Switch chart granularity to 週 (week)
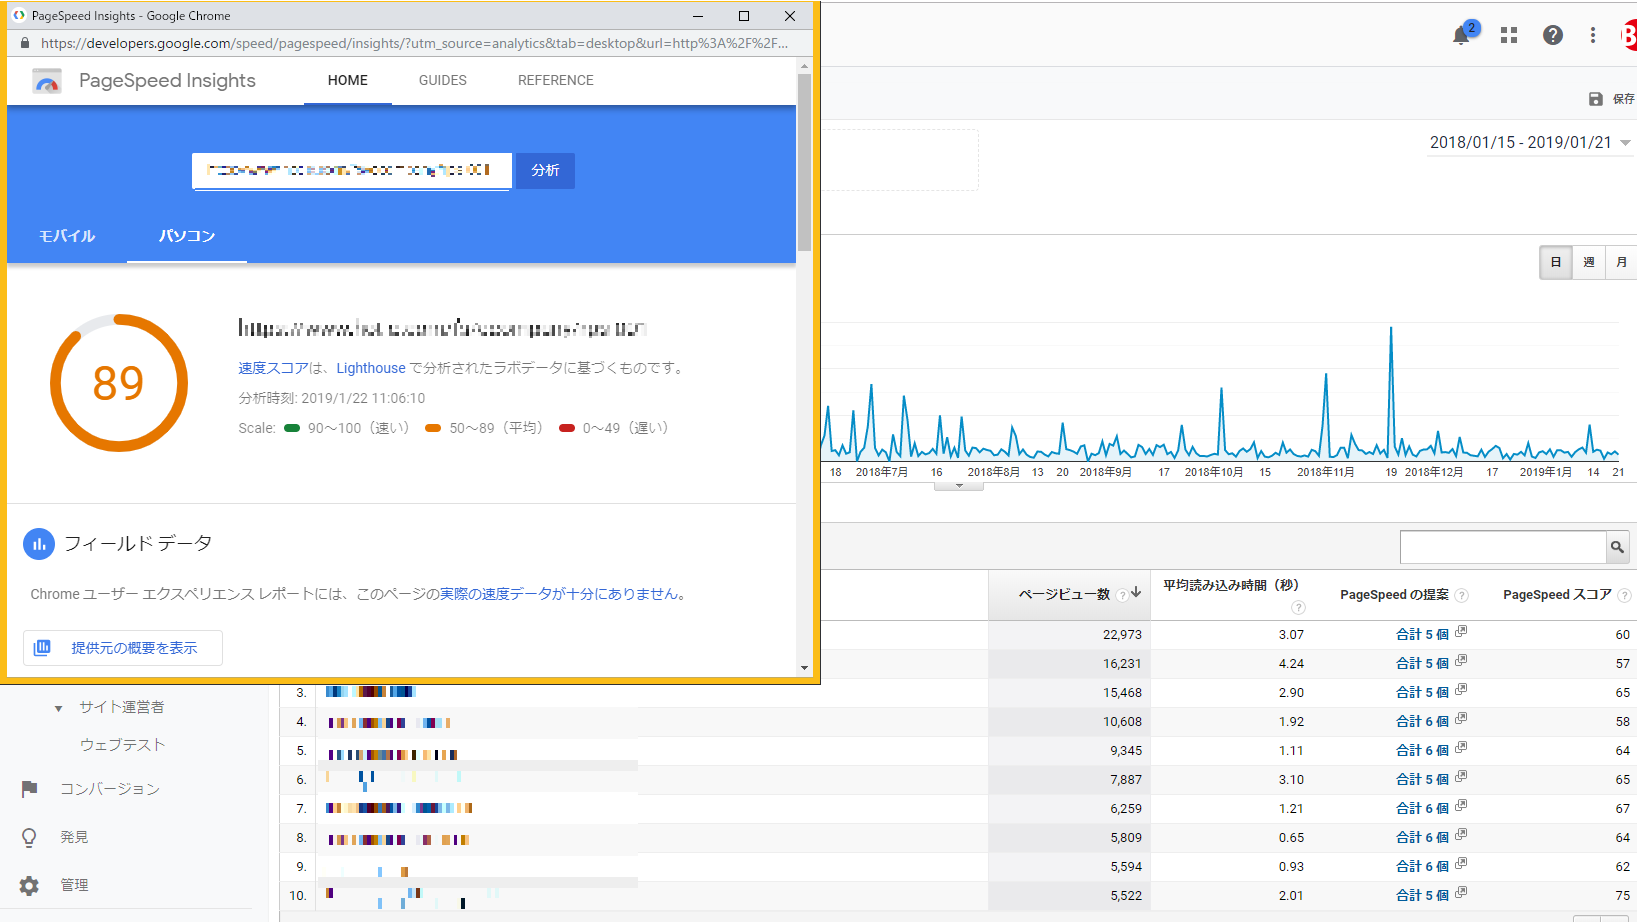The height and width of the screenshot is (922, 1637). click(1588, 263)
